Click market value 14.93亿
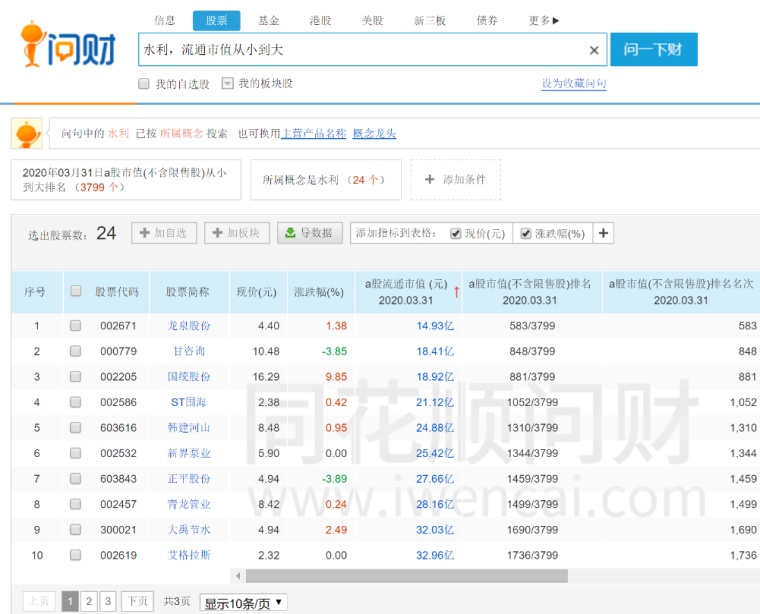 coord(435,326)
